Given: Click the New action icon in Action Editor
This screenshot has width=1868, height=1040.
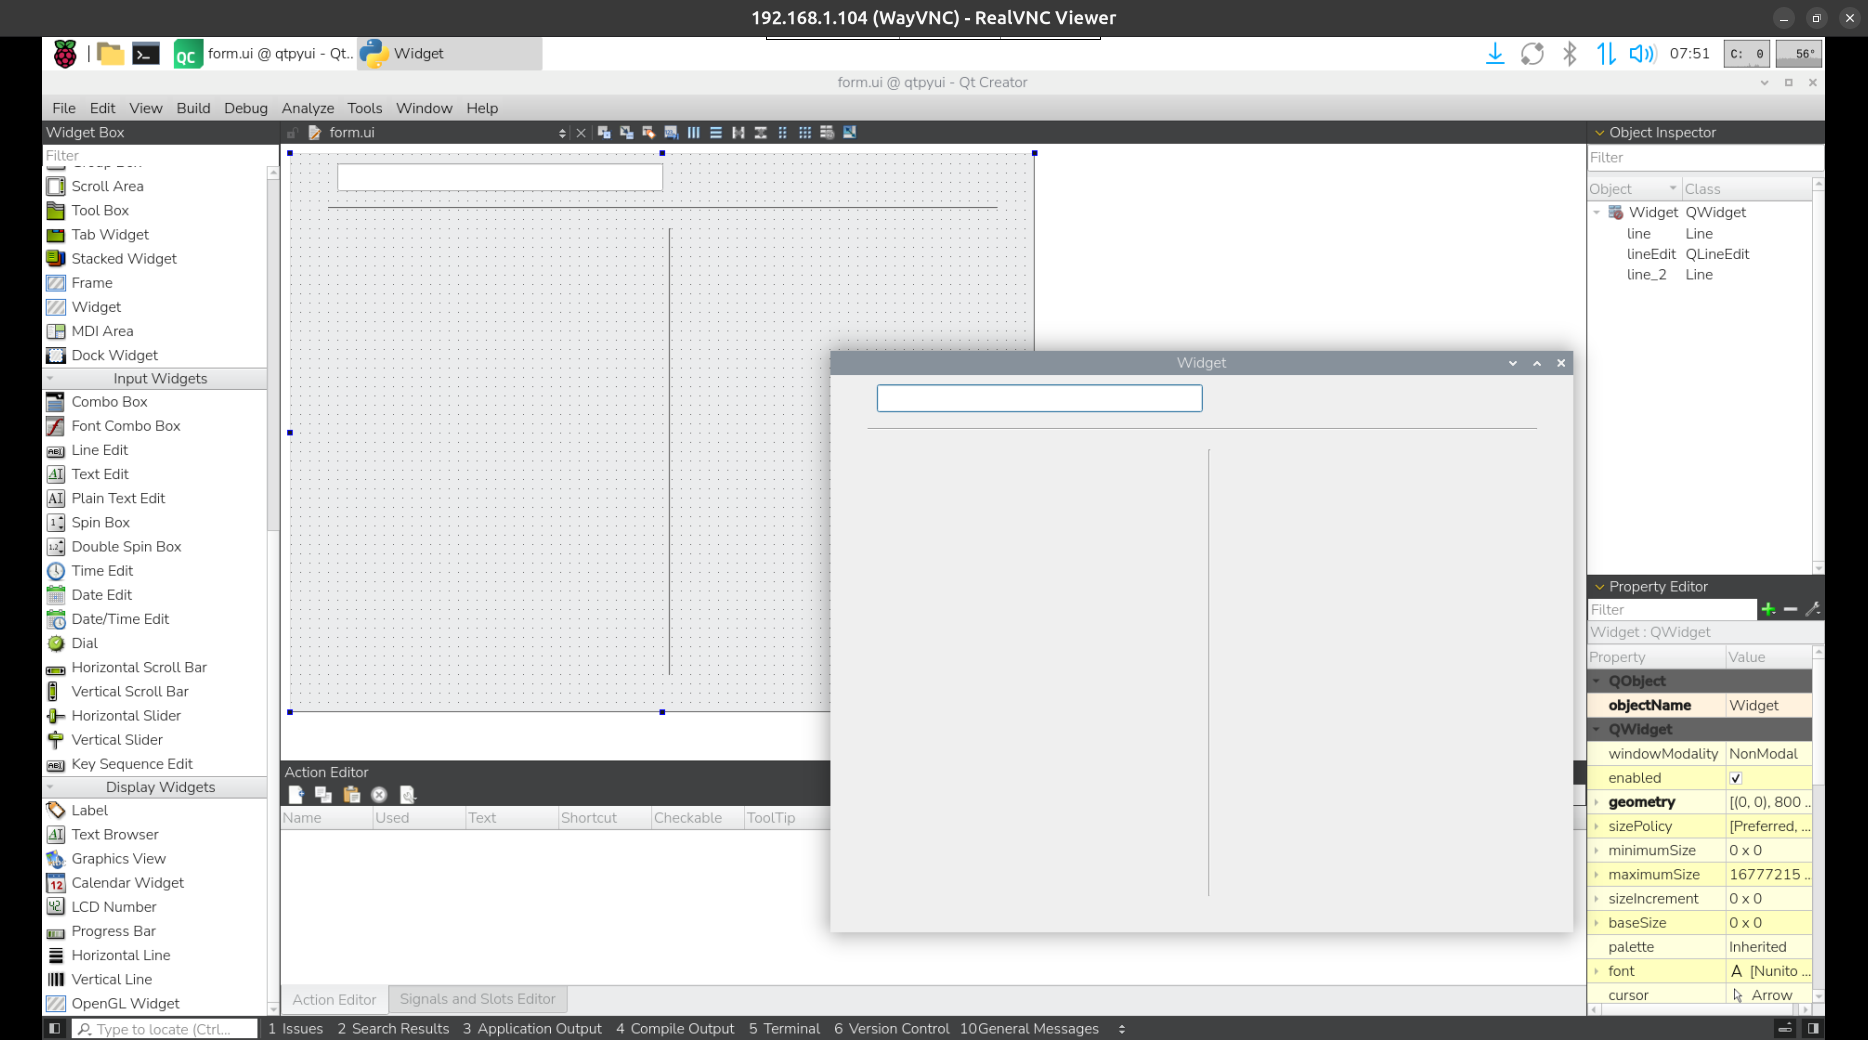Looking at the screenshot, I should 296,794.
